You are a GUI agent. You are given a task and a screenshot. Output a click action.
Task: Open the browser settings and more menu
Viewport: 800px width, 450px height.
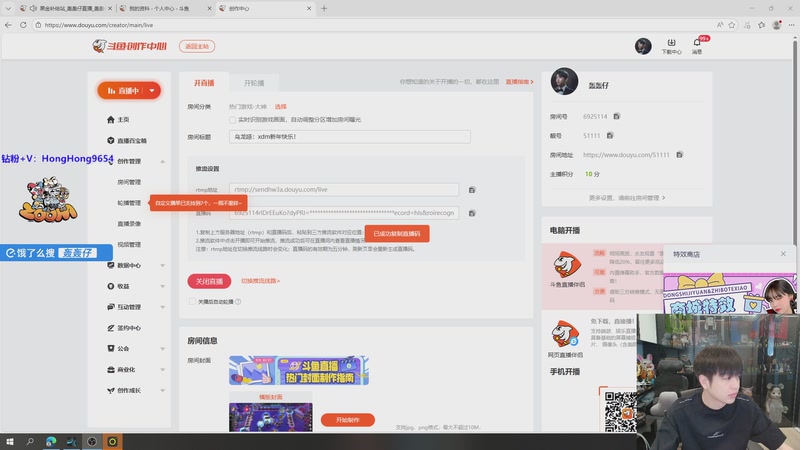pos(791,24)
